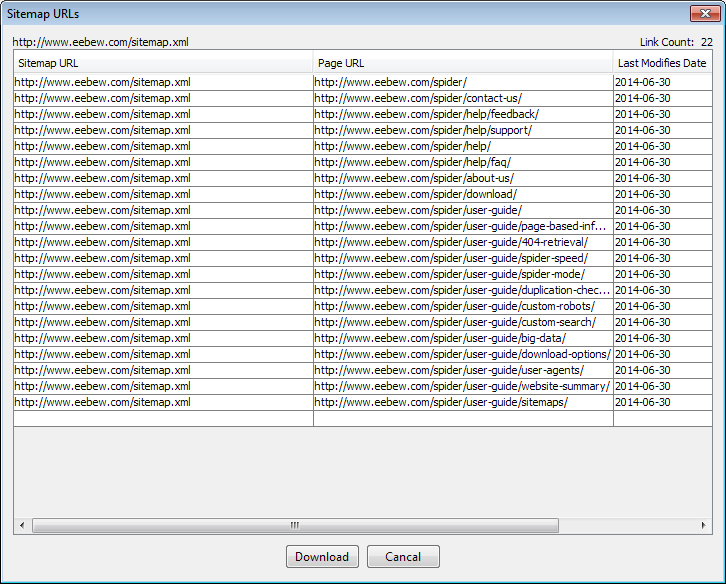Select the /spider/help/faq/ page URL
The width and height of the screenshot is (726, 584).
463,162
